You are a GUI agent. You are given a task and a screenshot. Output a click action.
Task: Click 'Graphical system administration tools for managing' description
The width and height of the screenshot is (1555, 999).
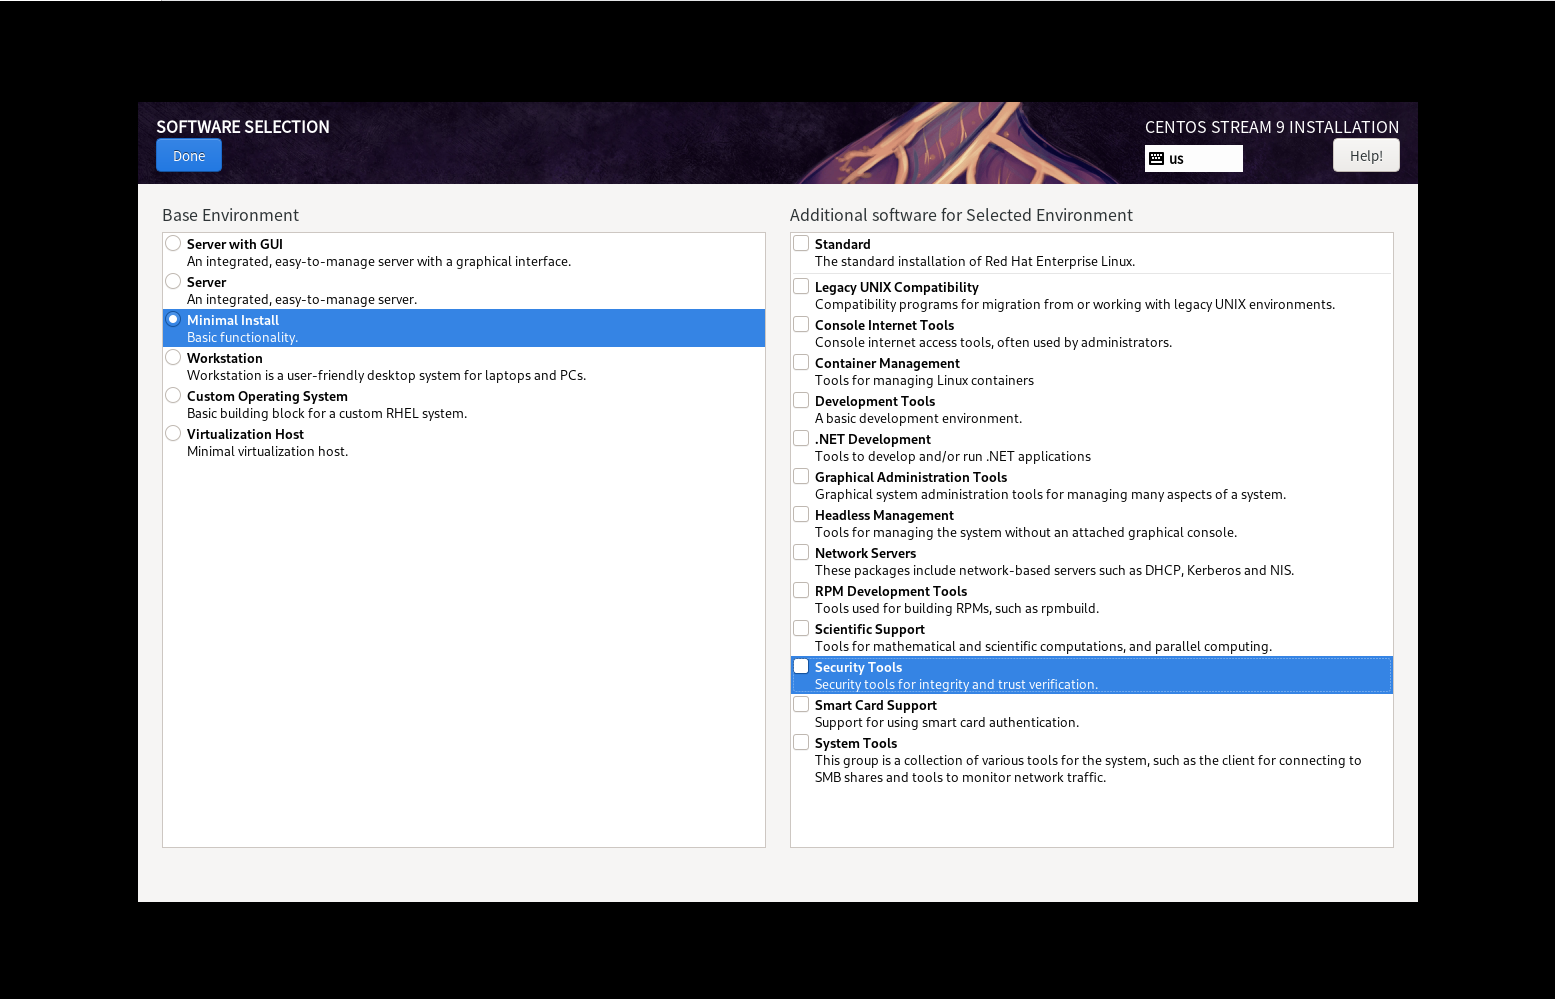tap(1050, 494)
